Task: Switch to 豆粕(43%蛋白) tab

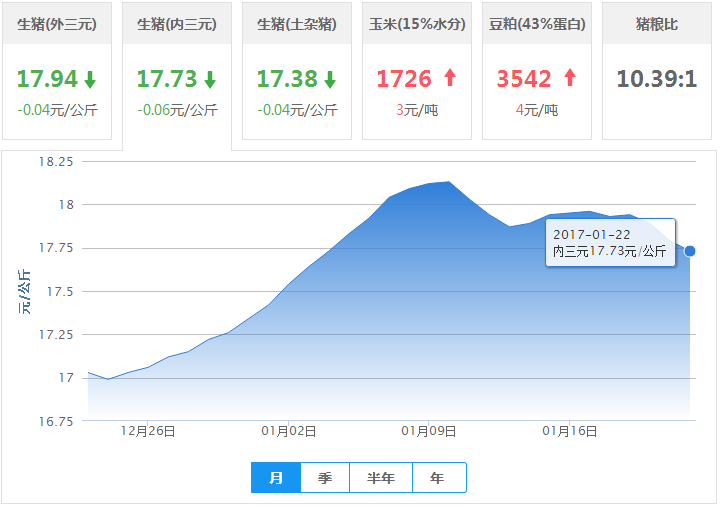Action: 536,24
